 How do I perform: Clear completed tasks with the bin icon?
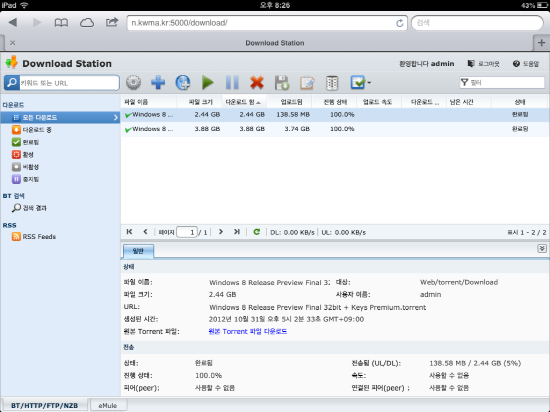[332, 83]
